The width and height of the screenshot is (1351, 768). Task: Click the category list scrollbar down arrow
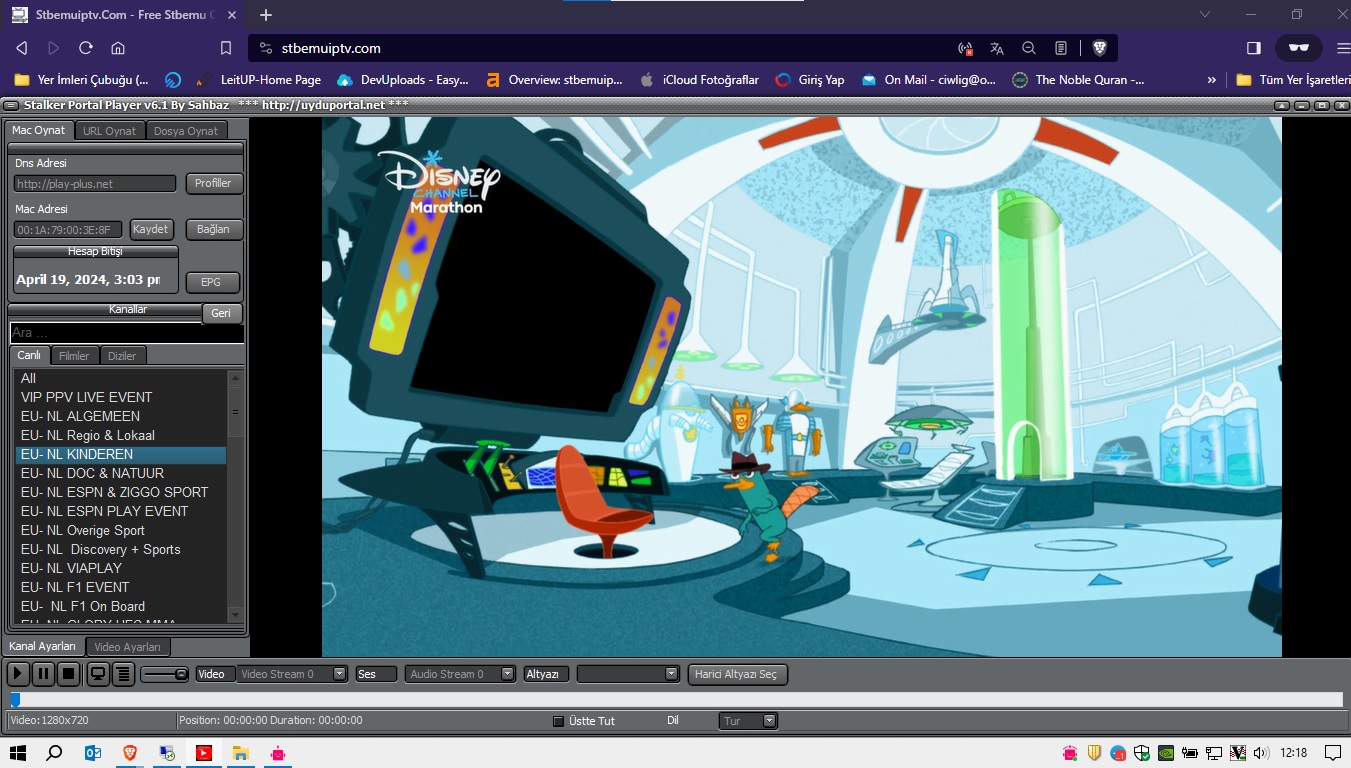tap(235, 614)
